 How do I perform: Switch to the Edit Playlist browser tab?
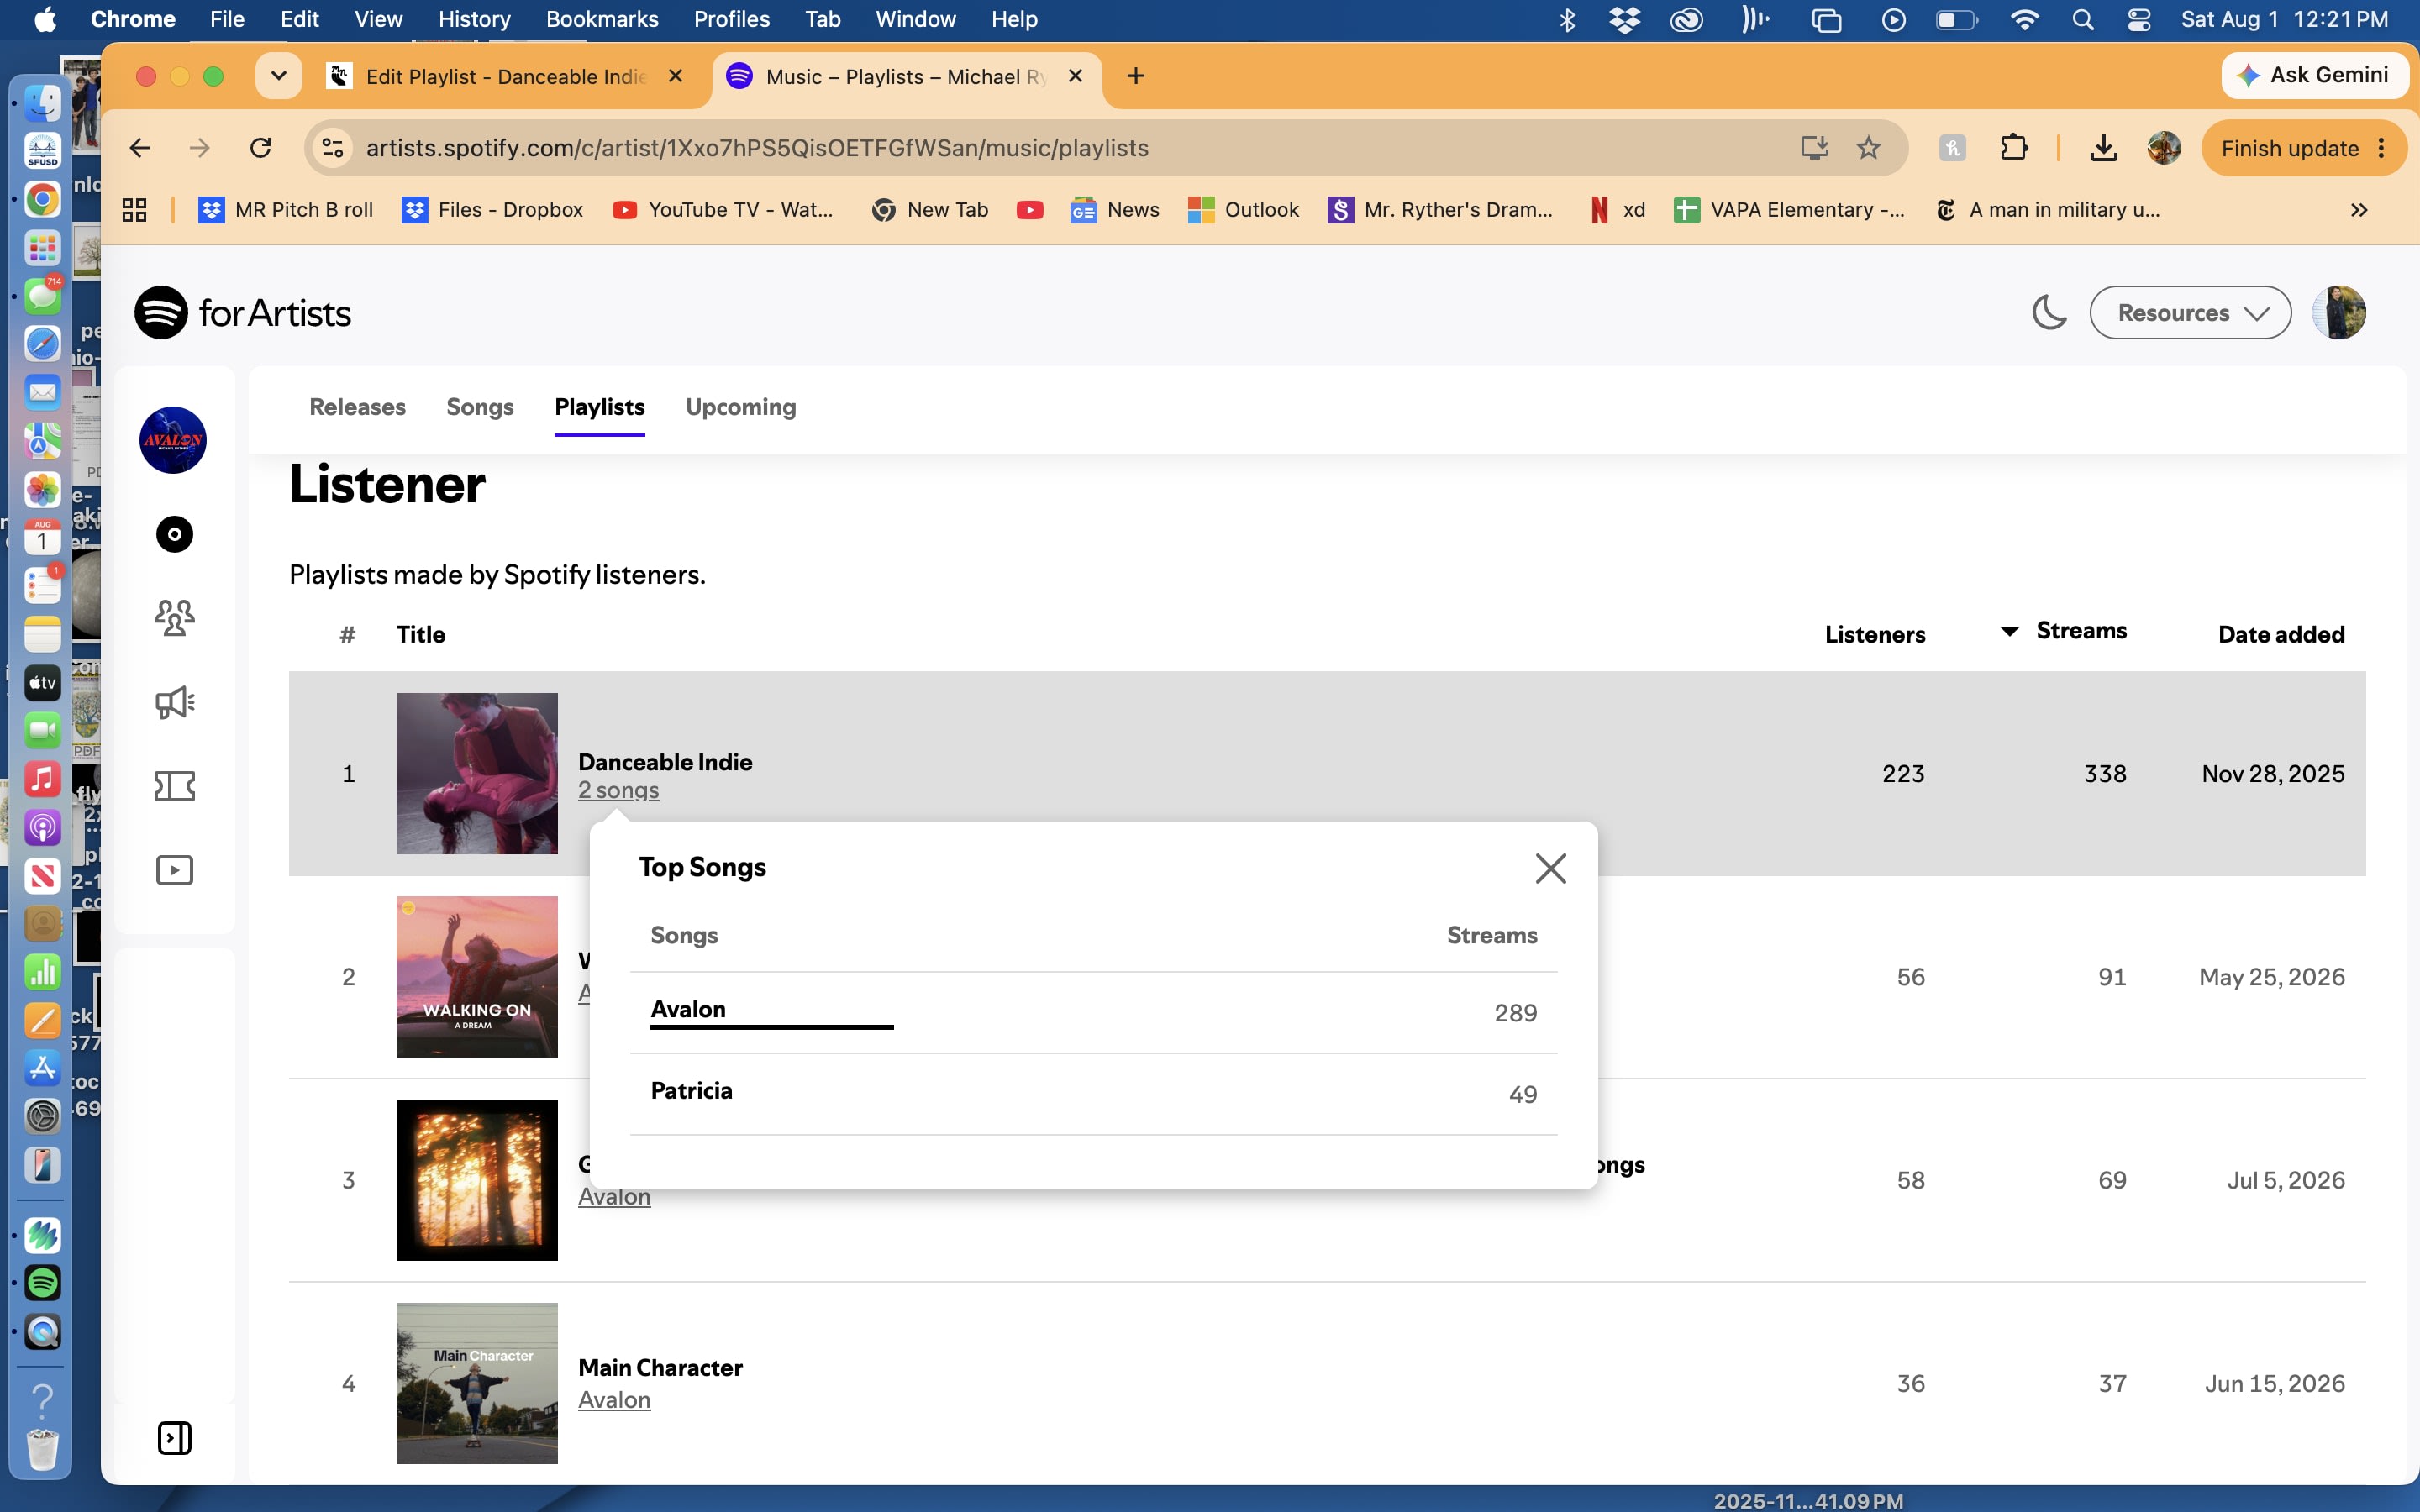506,76
